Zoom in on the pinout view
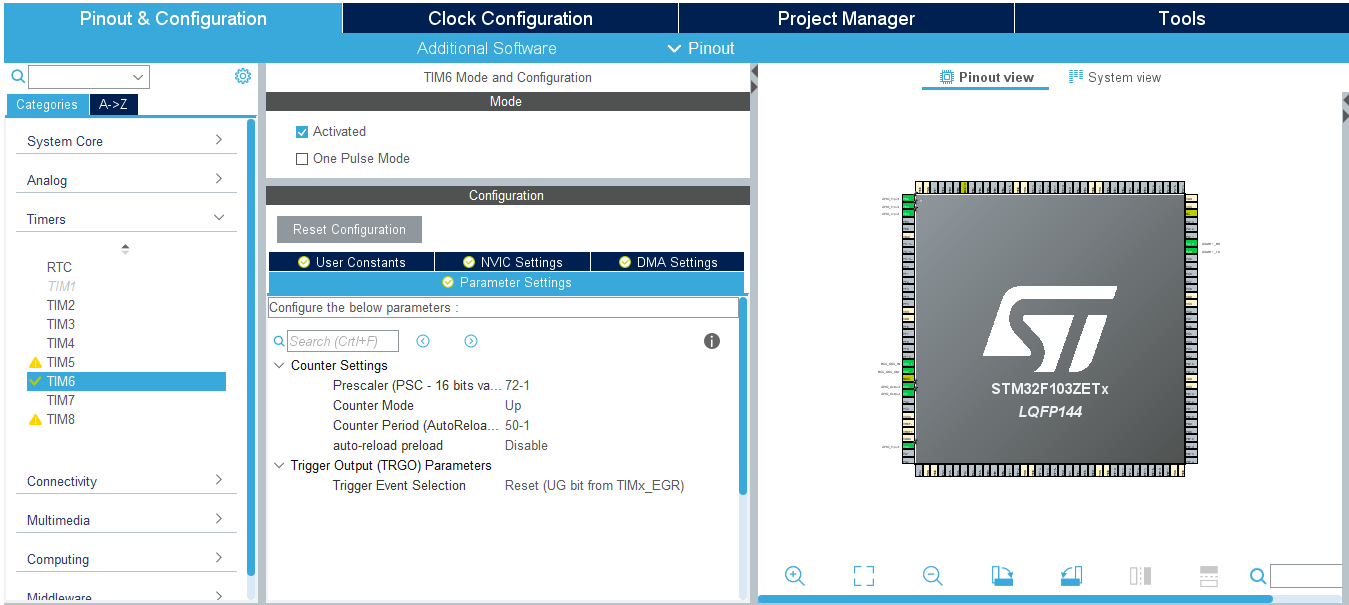Image resolution: width=1349 pixels, height=605 pixels. 795,576
